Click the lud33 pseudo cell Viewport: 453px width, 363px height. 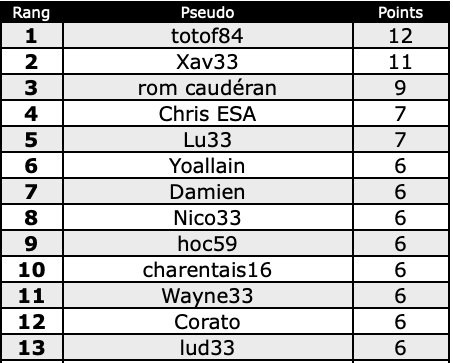tap(207, 348)
